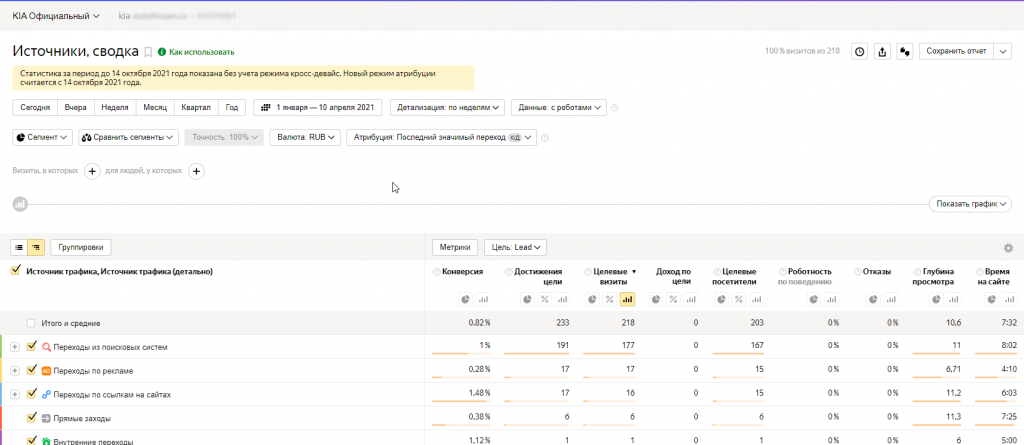Select bar chart icon under Отказы
1024x445 pixels.
[893, 299]
